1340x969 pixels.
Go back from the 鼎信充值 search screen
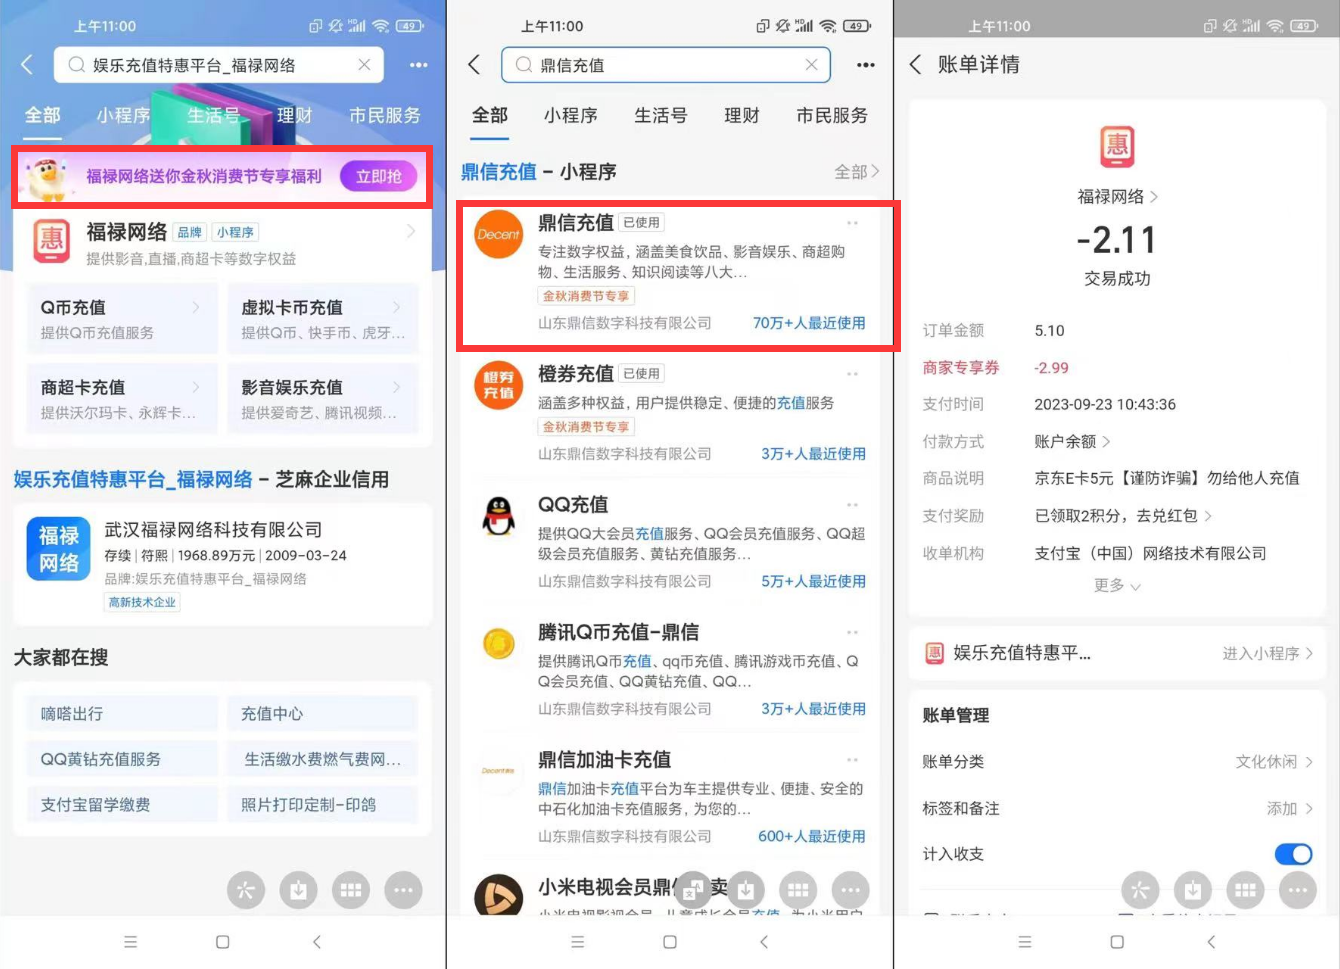(x=474, y=65)
